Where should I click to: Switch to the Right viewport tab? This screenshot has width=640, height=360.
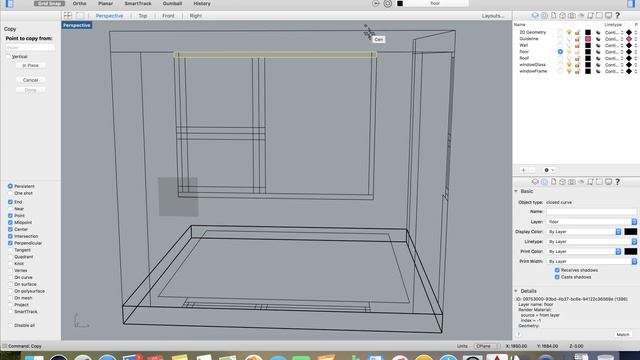pos(196,16)
